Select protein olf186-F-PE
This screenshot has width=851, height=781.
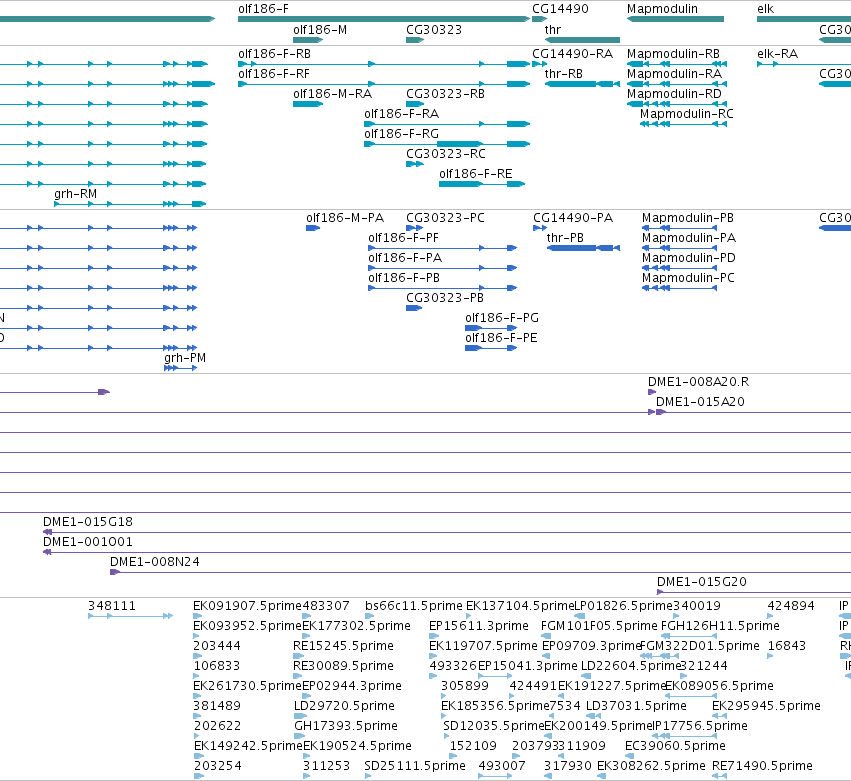click(x=501, y=338)
